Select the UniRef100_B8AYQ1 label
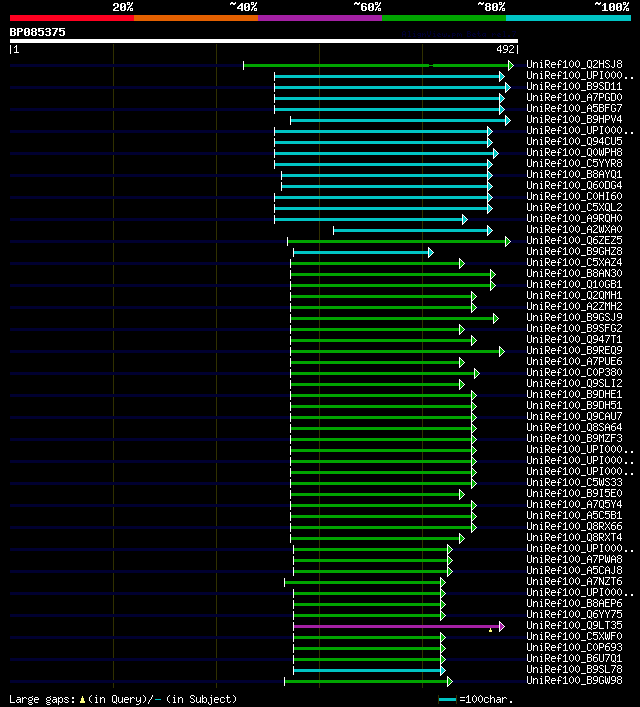 click(x=574, y=174)
